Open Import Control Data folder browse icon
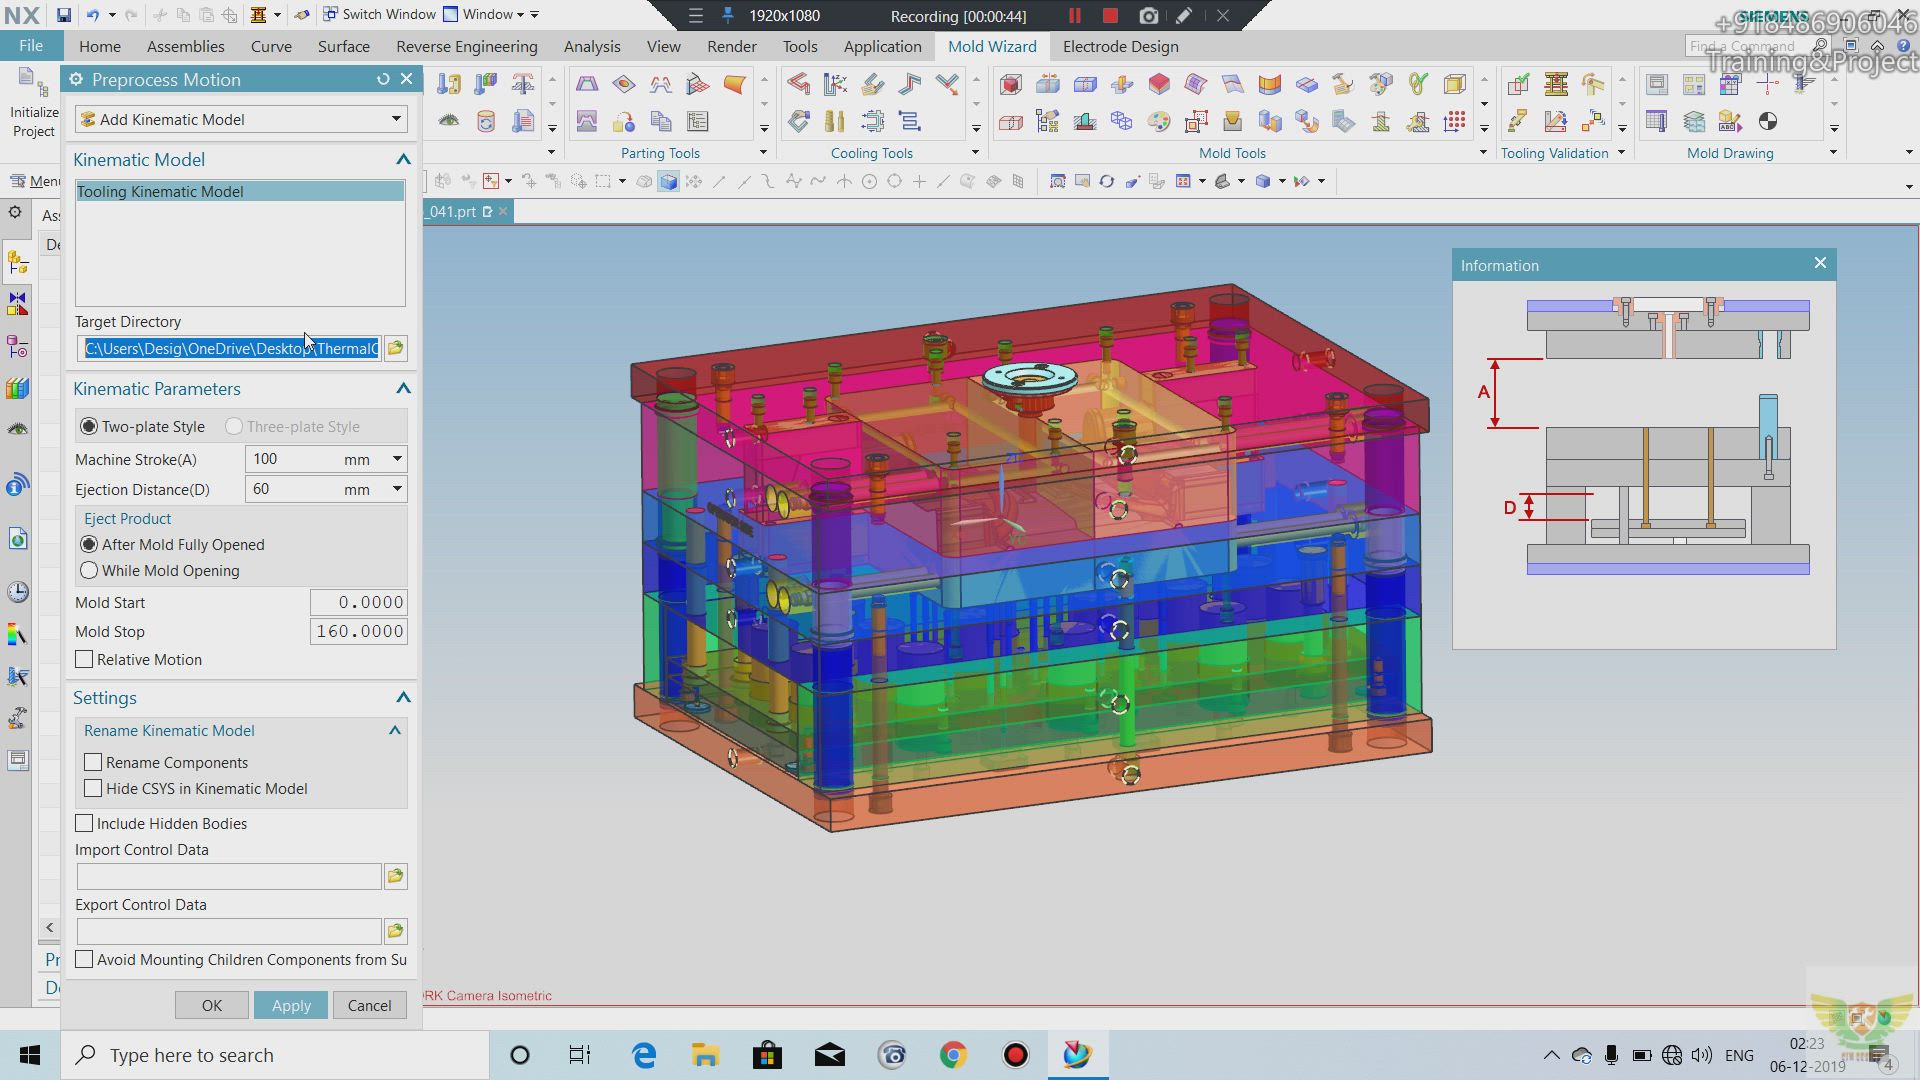1920x1080 pixels. coord(395,877)
